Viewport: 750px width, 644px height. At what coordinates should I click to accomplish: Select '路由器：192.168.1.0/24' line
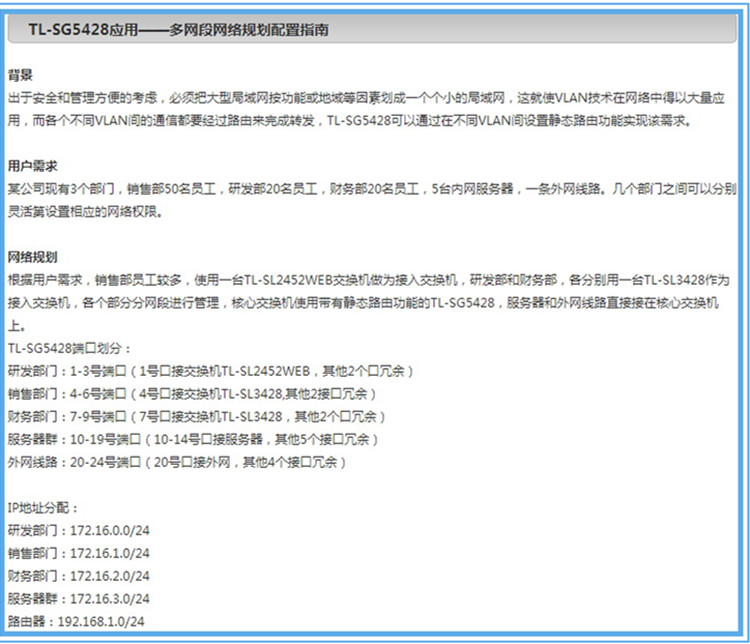[x=76, y=622]
